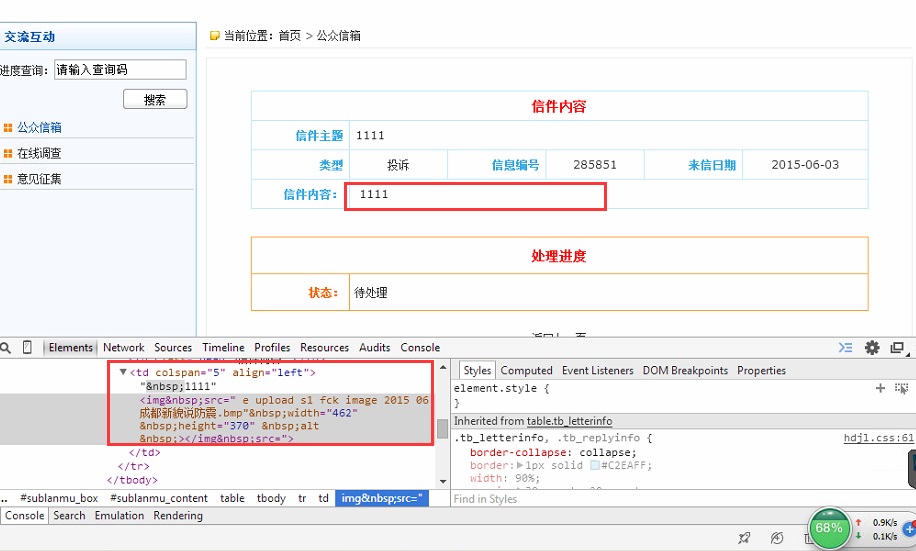916x551 pixels.
Task: Click the green 68% memory ball widget
Action: click(829, 528)
